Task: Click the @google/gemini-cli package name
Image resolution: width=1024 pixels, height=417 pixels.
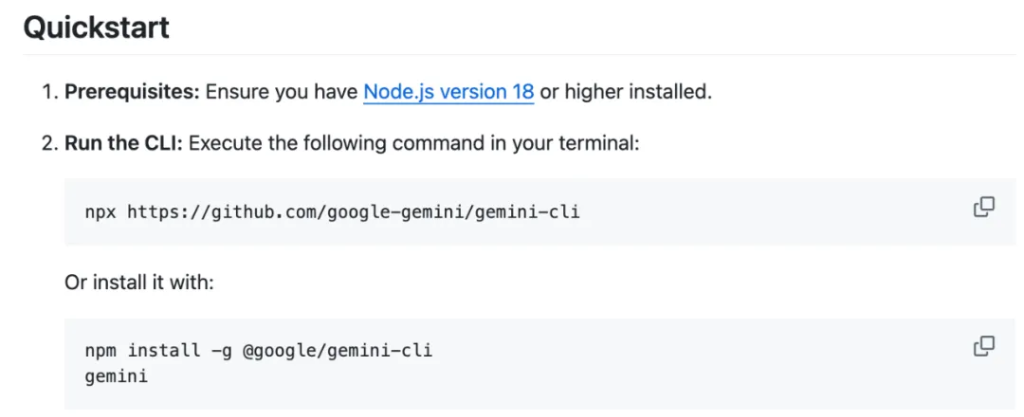Action: pos(337,351)
